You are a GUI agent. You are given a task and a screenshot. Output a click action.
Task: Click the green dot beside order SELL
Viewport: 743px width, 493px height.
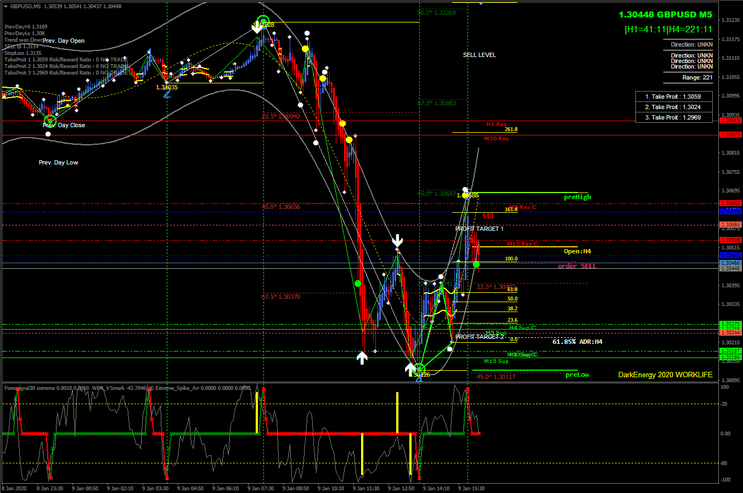tap(477, 264)
